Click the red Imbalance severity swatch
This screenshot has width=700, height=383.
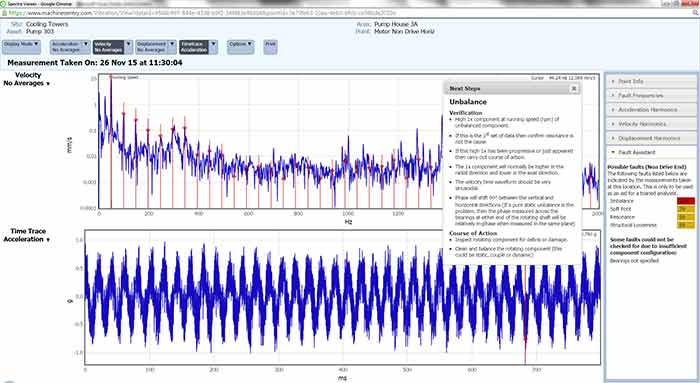(686, 201)
